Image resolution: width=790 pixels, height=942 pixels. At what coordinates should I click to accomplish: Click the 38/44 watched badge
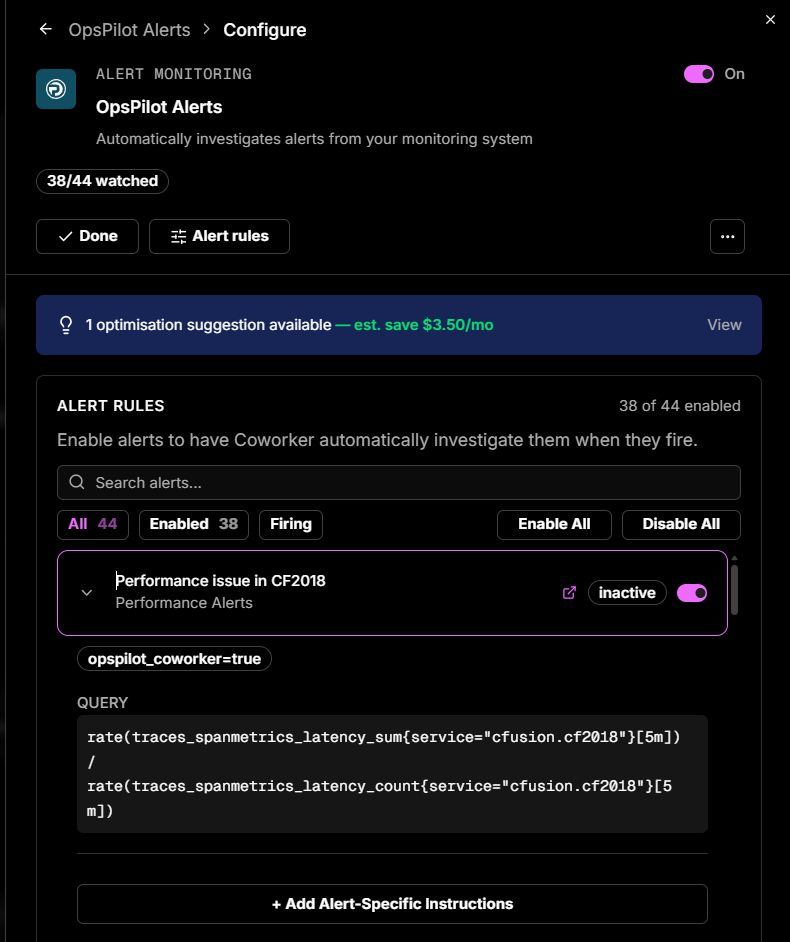coord(102,181)
